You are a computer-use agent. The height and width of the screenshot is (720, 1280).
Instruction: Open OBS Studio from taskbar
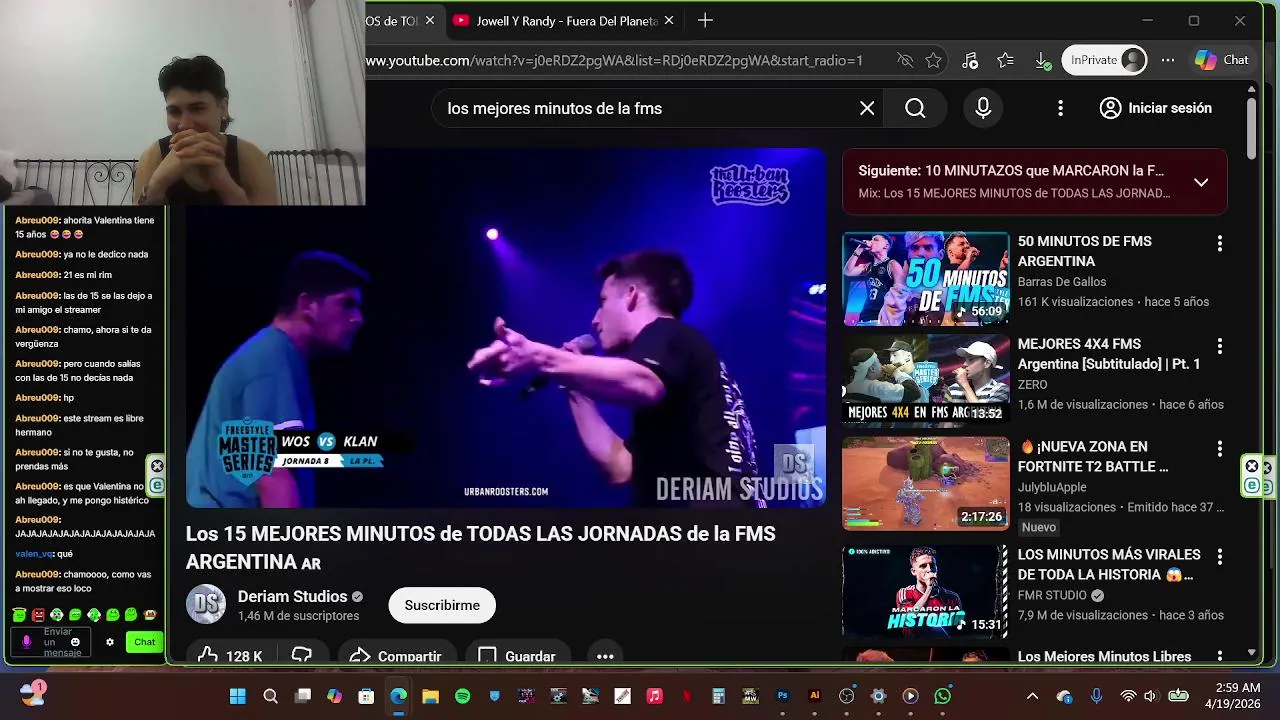(846, 696)
